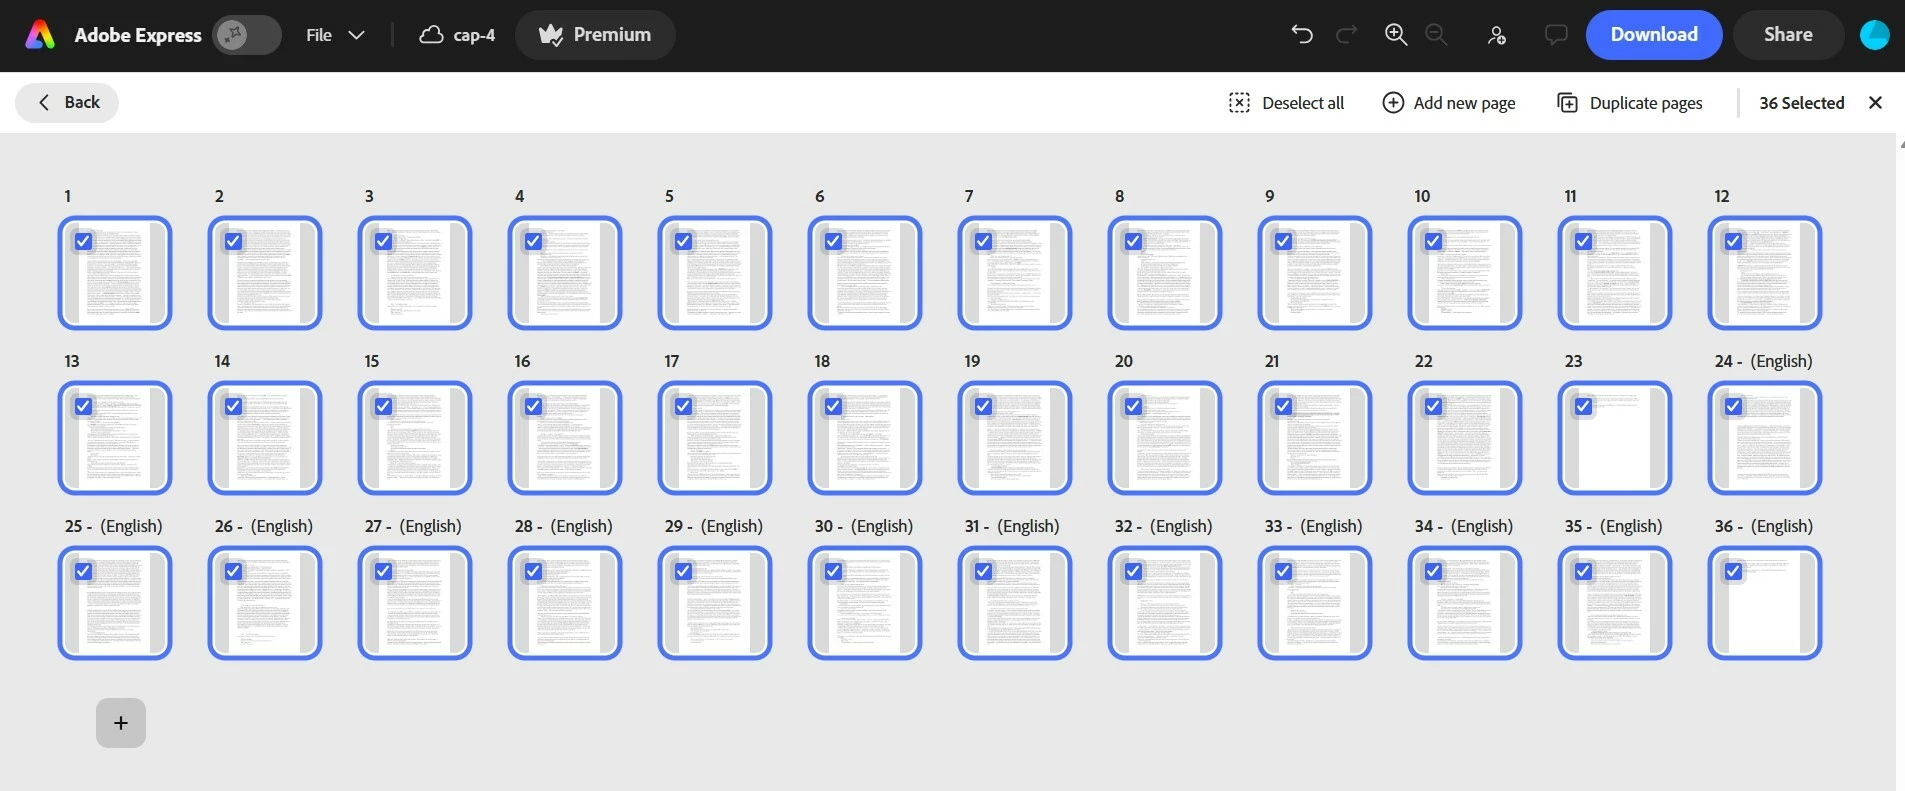Select the page 29 (English) thumbnail

[x=715, y=603]
